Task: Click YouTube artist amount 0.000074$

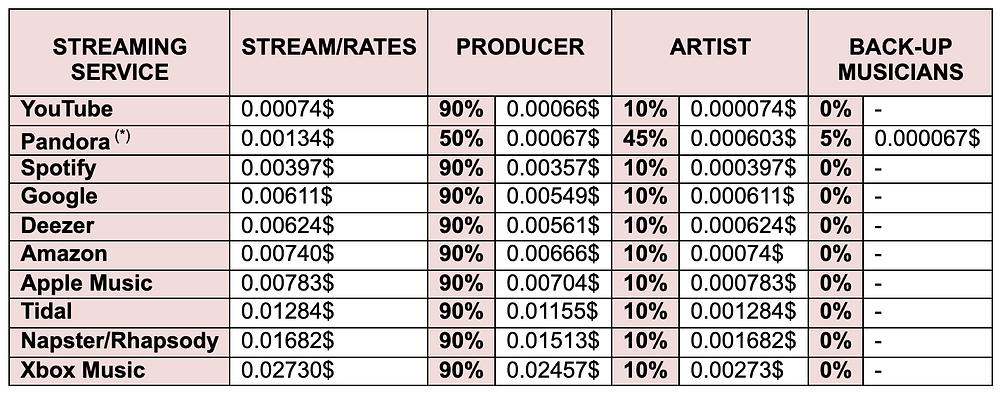Action: [743, 110]
